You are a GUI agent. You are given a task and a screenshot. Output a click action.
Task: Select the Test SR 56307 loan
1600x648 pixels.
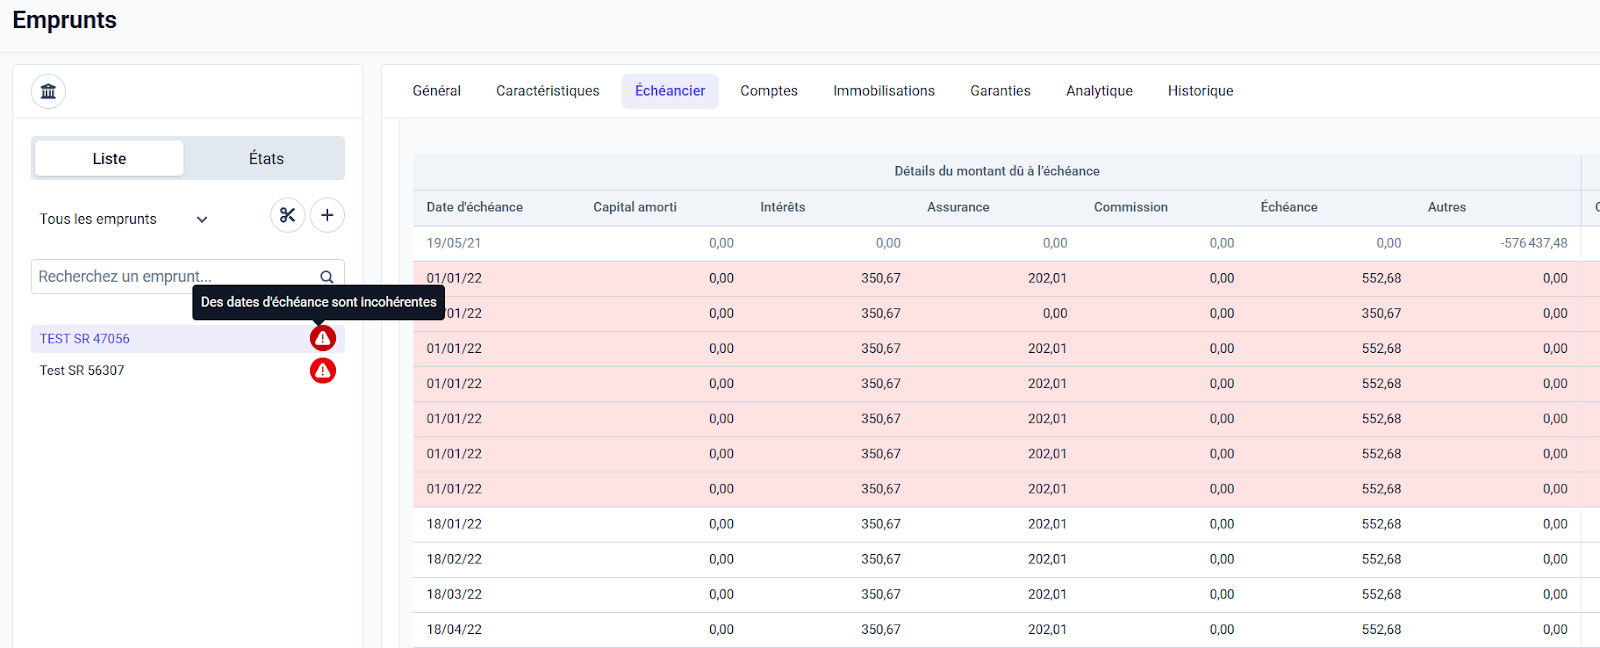click(x=82, y=371)
